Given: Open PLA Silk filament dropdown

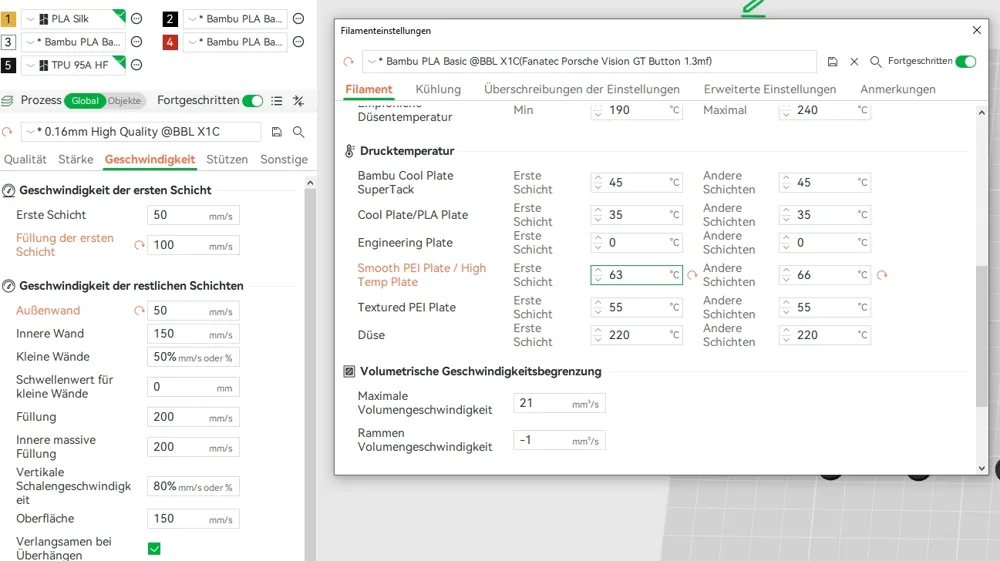Looking at the screenshot, I should pos(74,18).
